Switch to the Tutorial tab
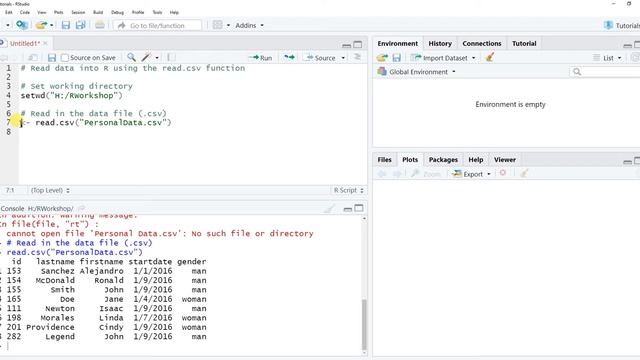 [524, 43]
